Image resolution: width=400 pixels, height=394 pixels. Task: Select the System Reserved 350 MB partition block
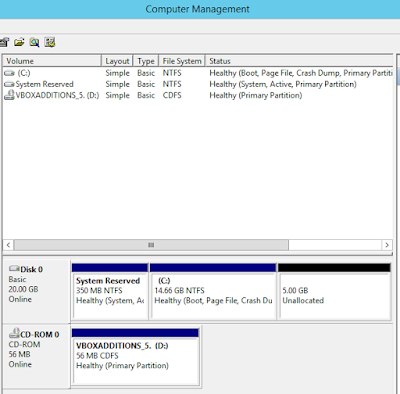pyautogui.click(x=110, y=292)
